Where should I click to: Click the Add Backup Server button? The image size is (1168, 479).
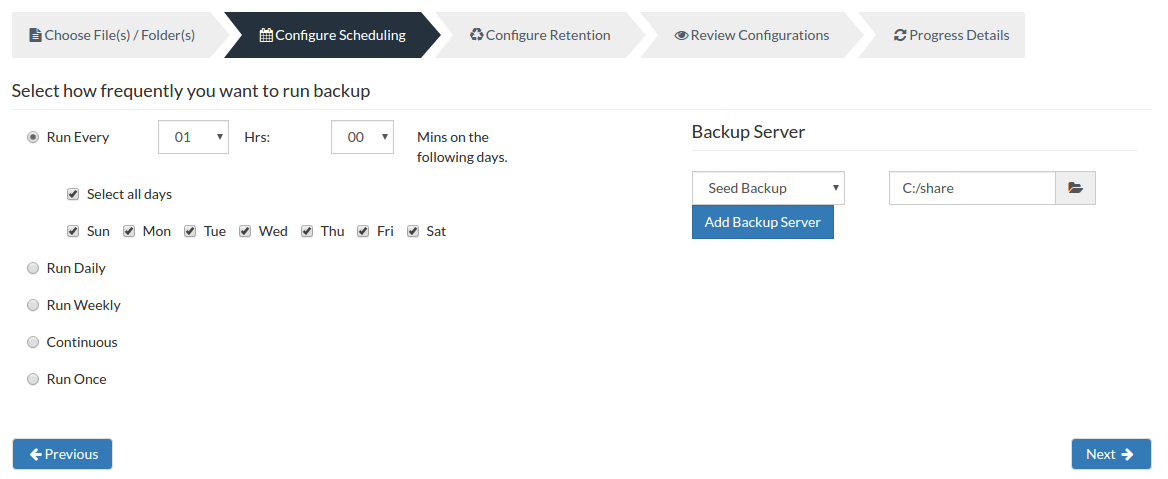(x=763, y=222)
